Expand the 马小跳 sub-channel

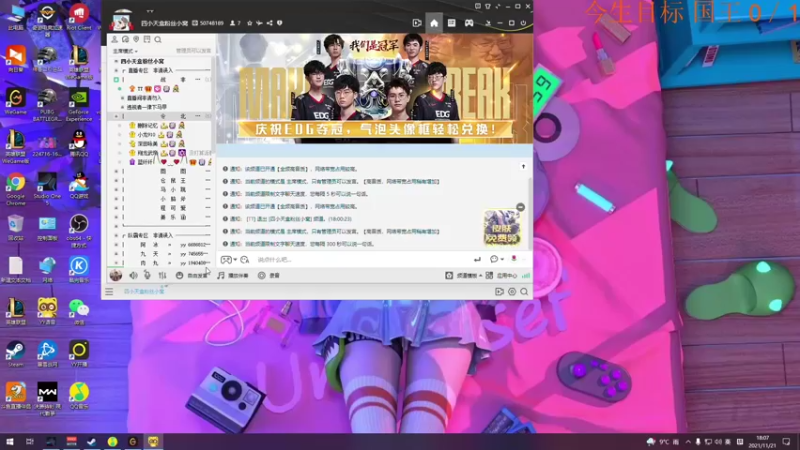coord(116,190)
